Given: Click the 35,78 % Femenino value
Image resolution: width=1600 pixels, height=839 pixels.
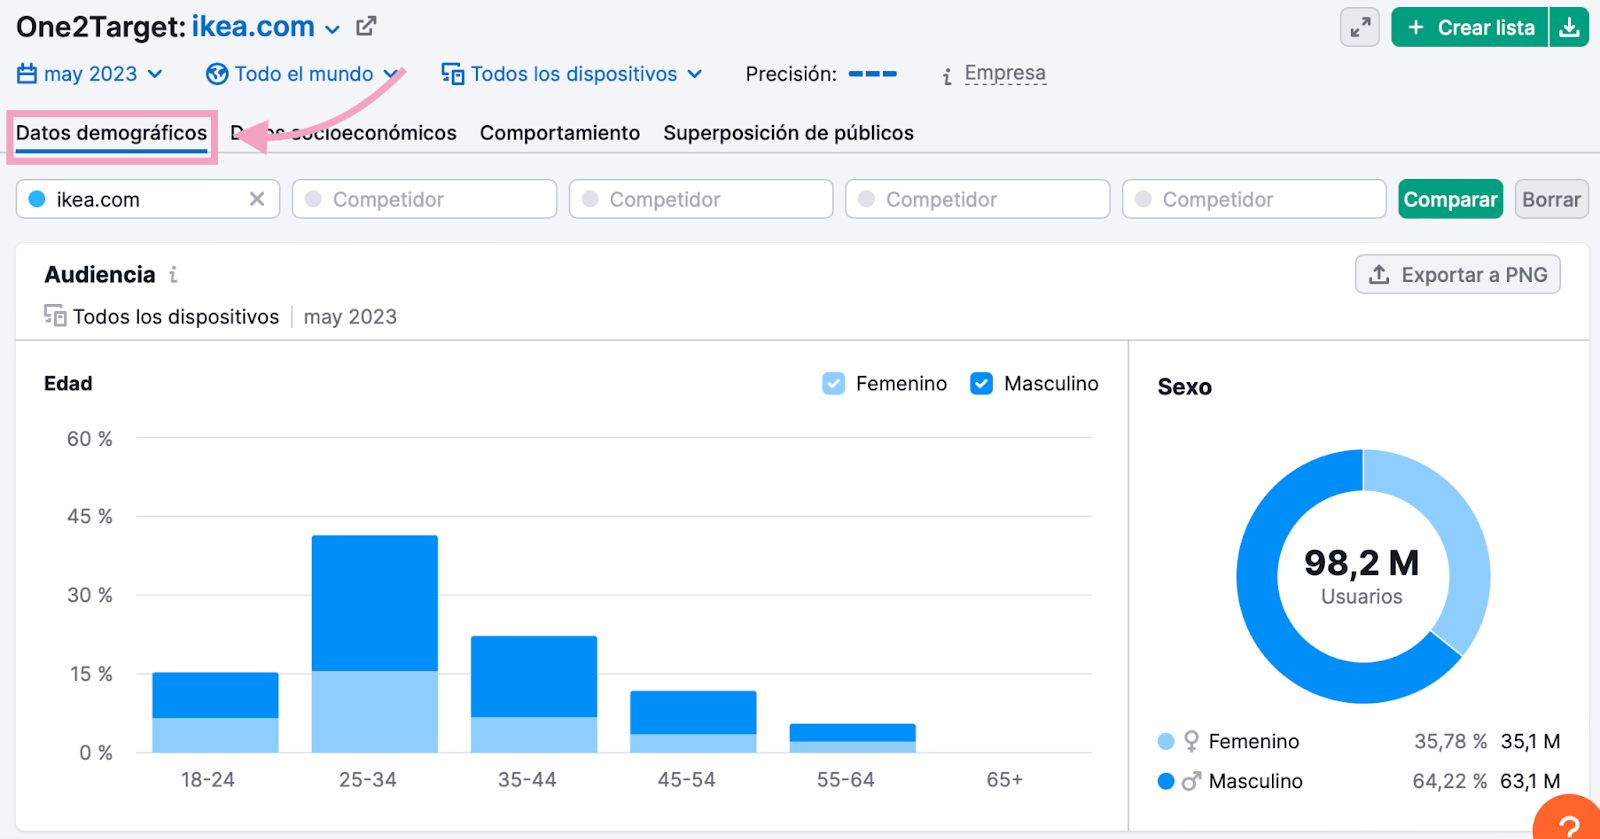Looking at the screenshot, I should pos(1450,741).
